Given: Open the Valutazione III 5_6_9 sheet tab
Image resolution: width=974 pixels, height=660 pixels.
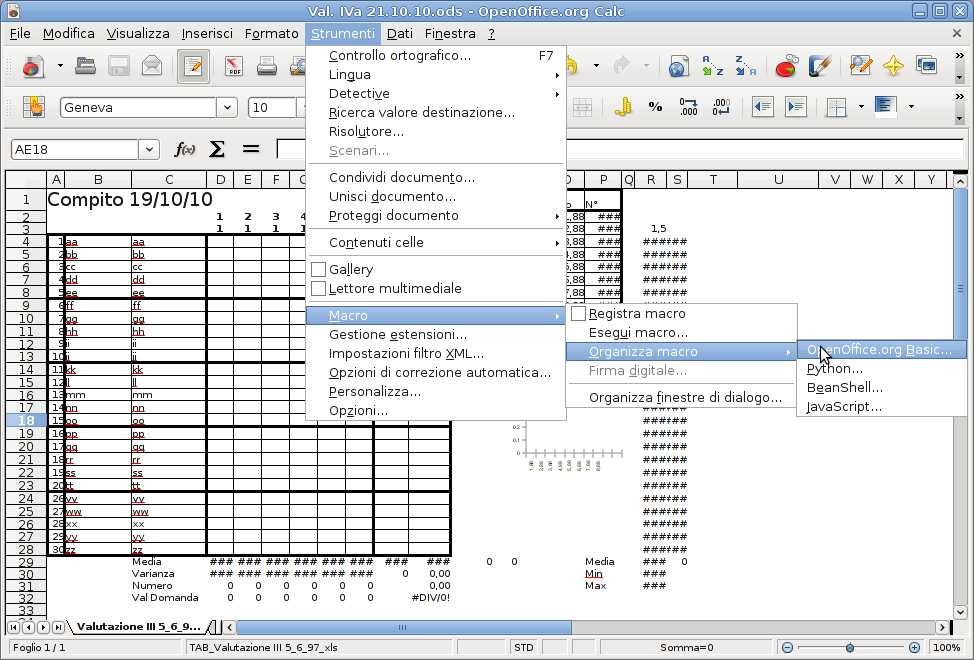Looking at the screenshot, I should click(x=138, y=626).
